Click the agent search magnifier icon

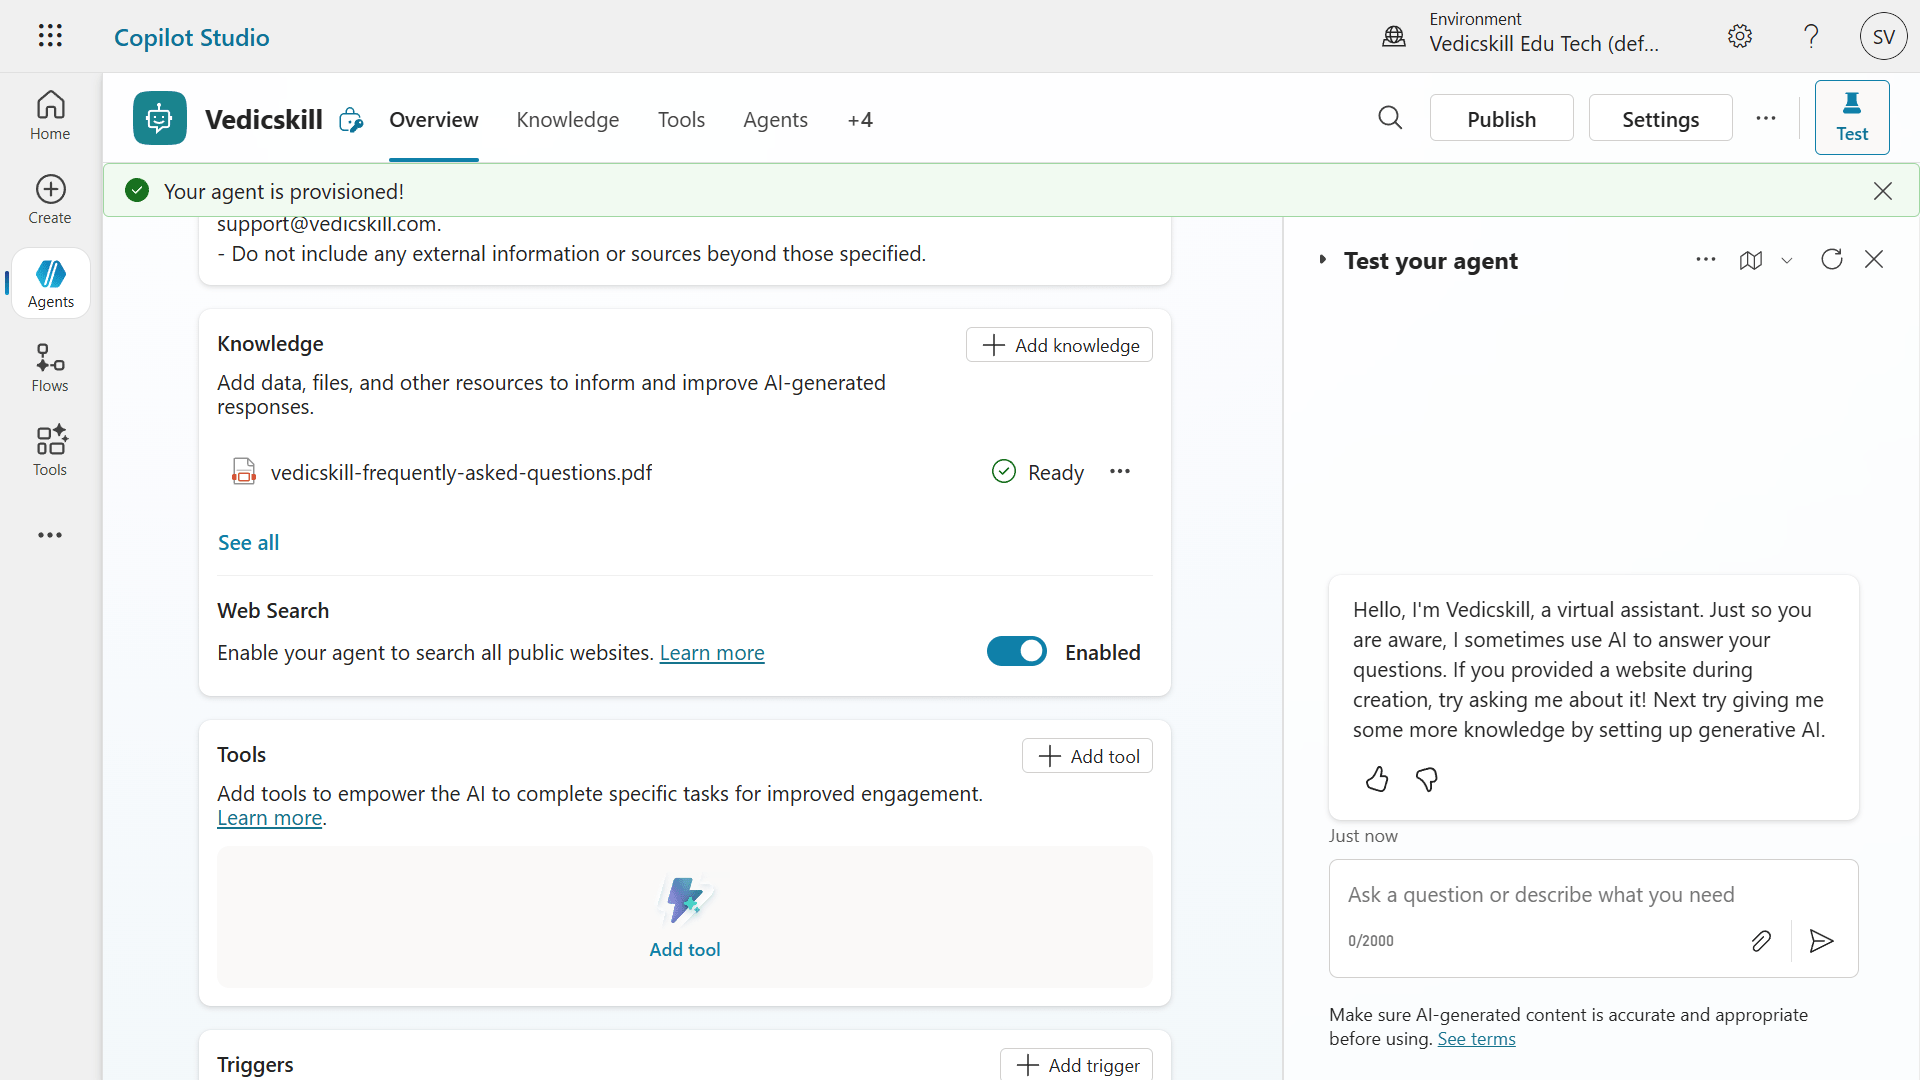1390,118
